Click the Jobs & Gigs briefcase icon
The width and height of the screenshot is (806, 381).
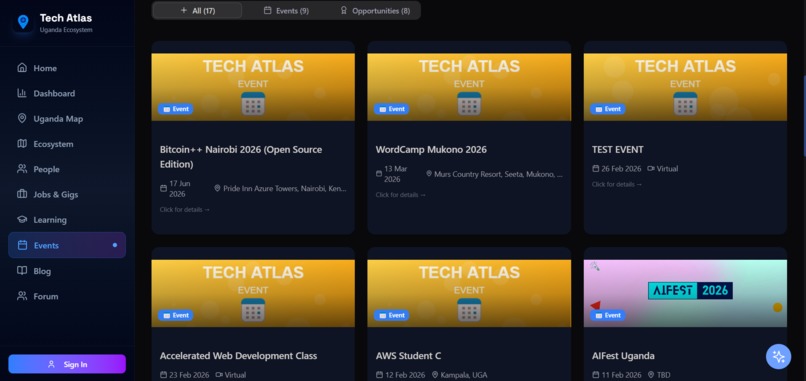(22, 194)
